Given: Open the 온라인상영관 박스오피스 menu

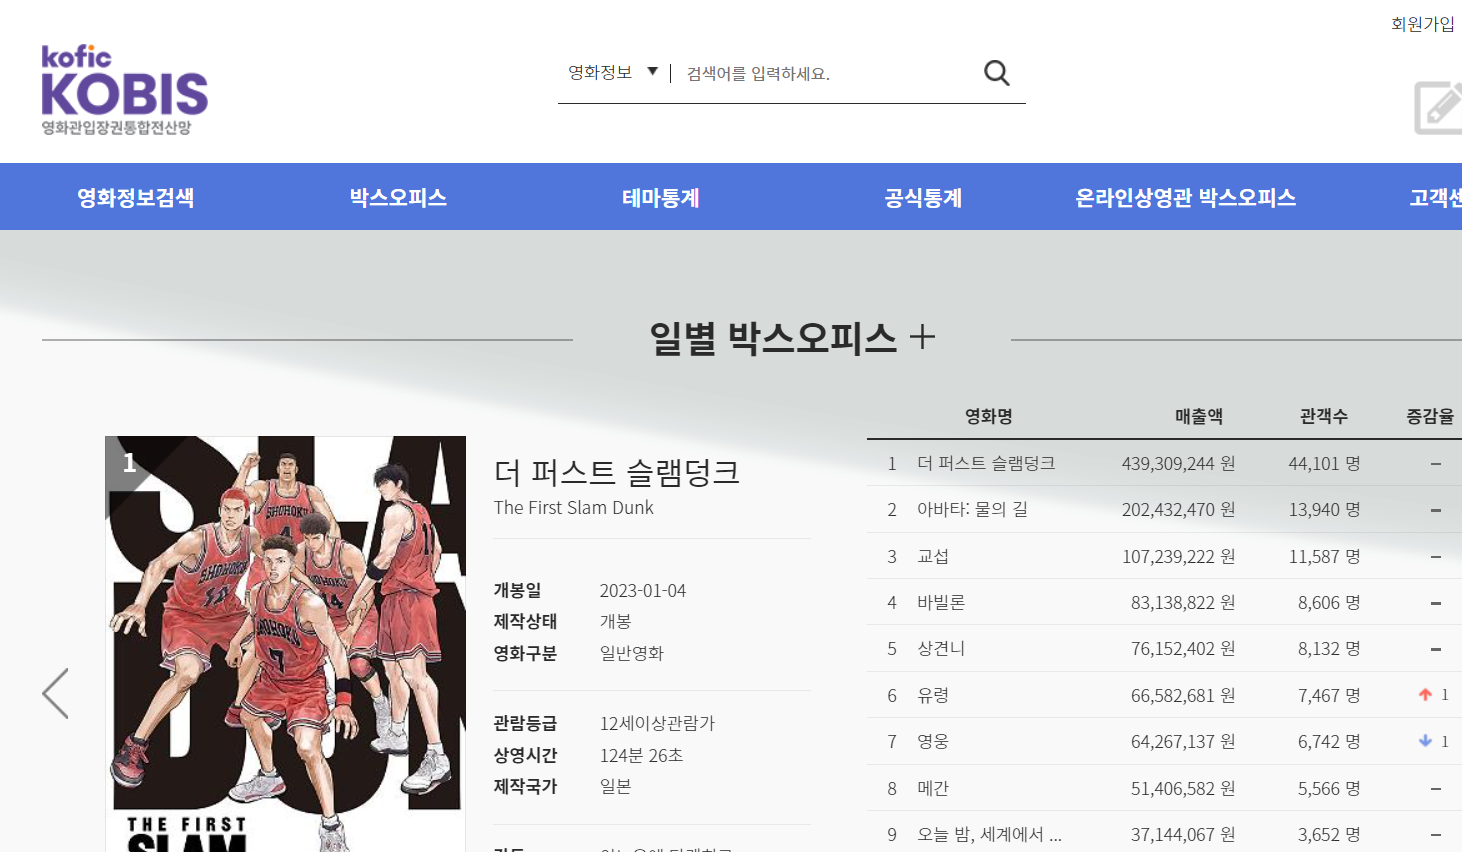Looking at the screenshot, I should point(1186,197).
